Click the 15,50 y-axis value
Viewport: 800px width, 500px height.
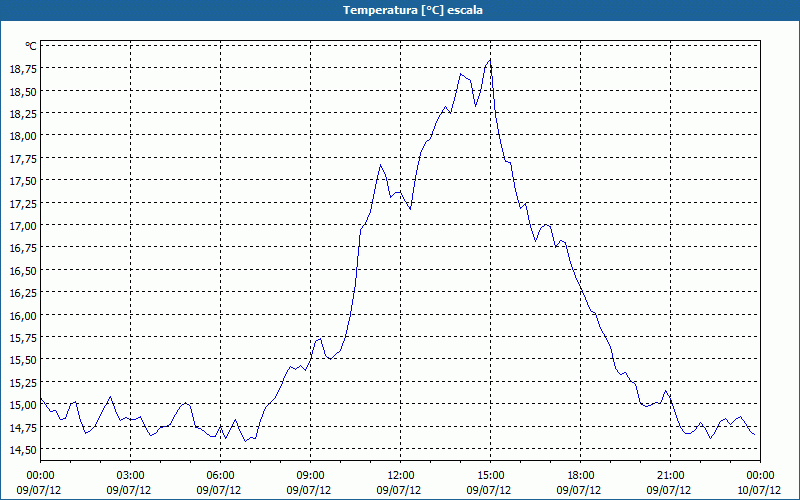[x=23, y=360]
